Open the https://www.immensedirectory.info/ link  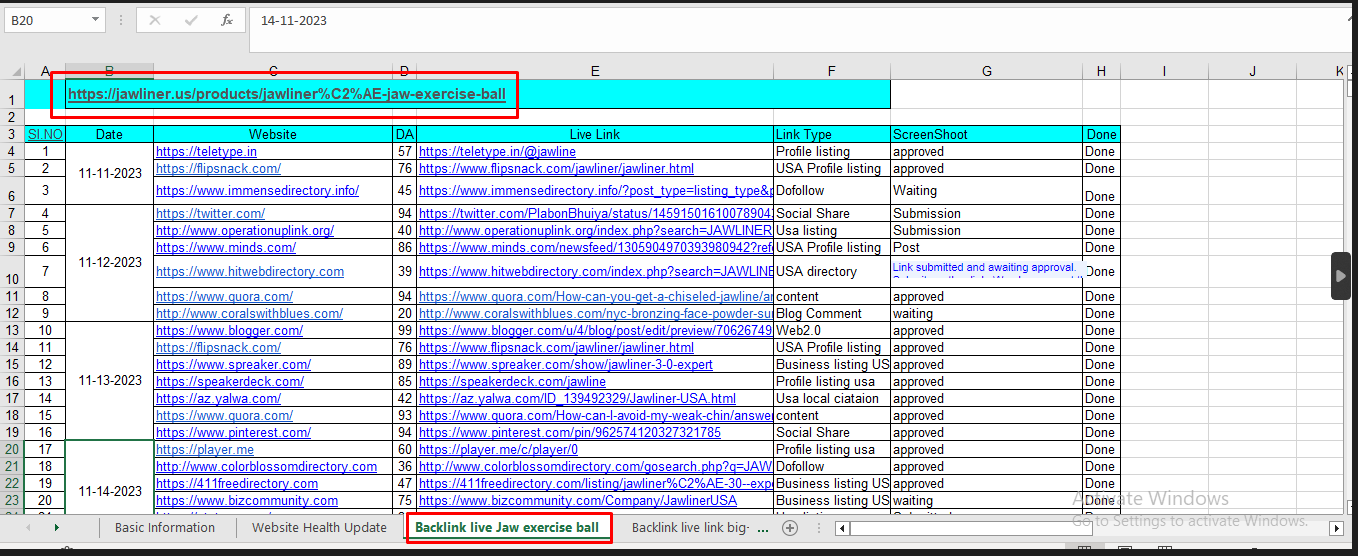click(258, 190)
